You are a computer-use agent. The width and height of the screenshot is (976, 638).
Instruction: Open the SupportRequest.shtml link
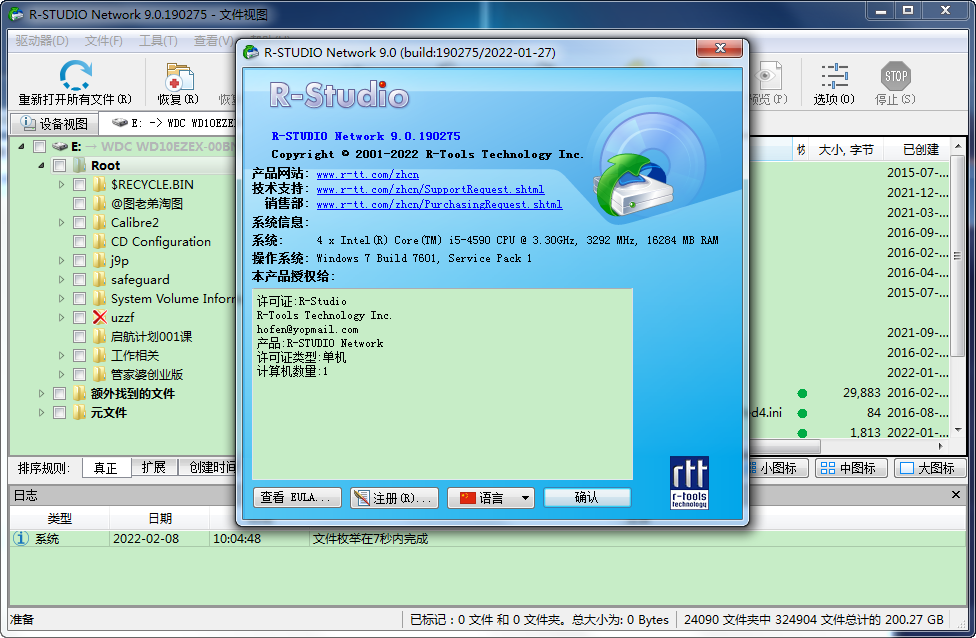tap(430, 189)
